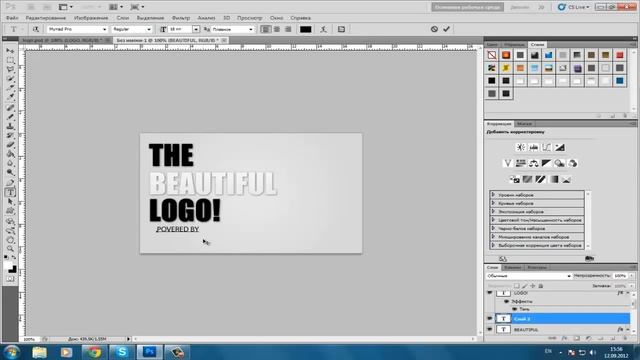This screenshot has height=360, width=640.
Task: Add a Levels adjustment
Action: pos(533,147)
